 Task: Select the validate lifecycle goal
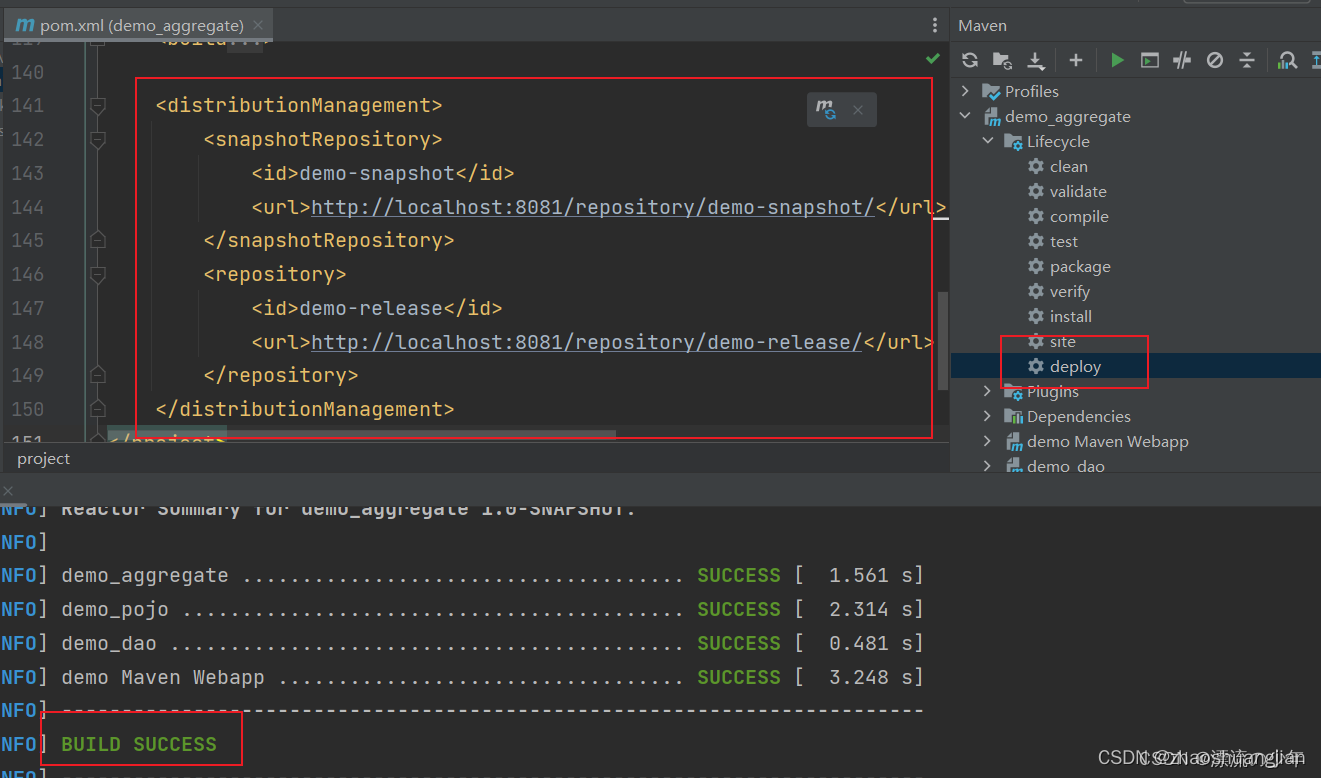click(1078, 191)
